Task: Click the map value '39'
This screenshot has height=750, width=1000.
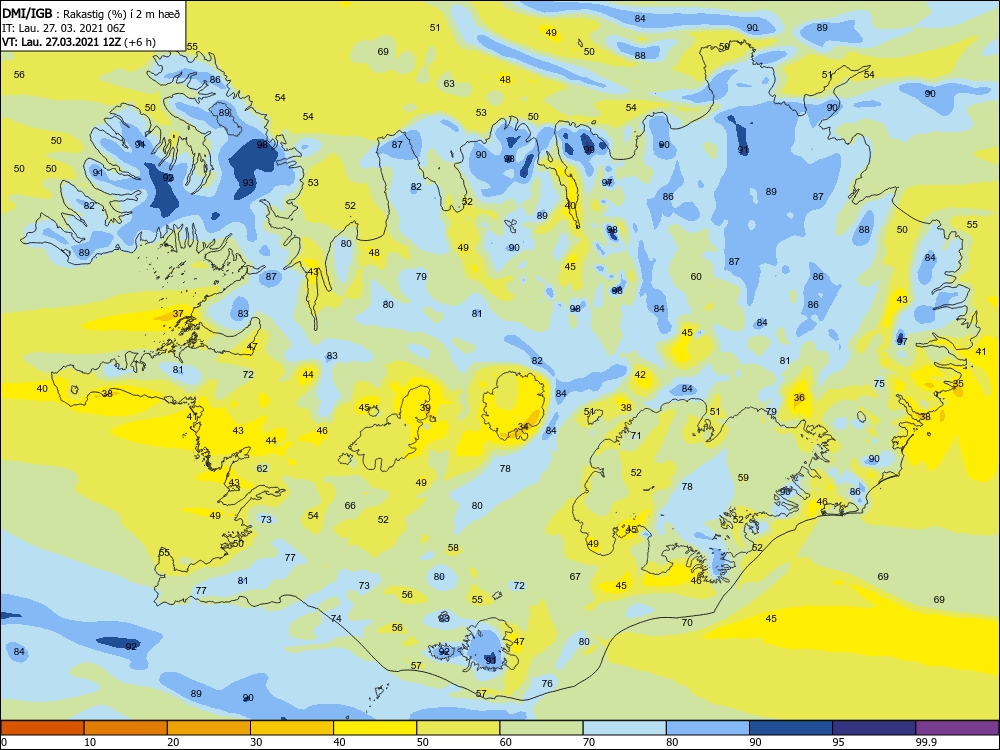Action: coord(425,408)
